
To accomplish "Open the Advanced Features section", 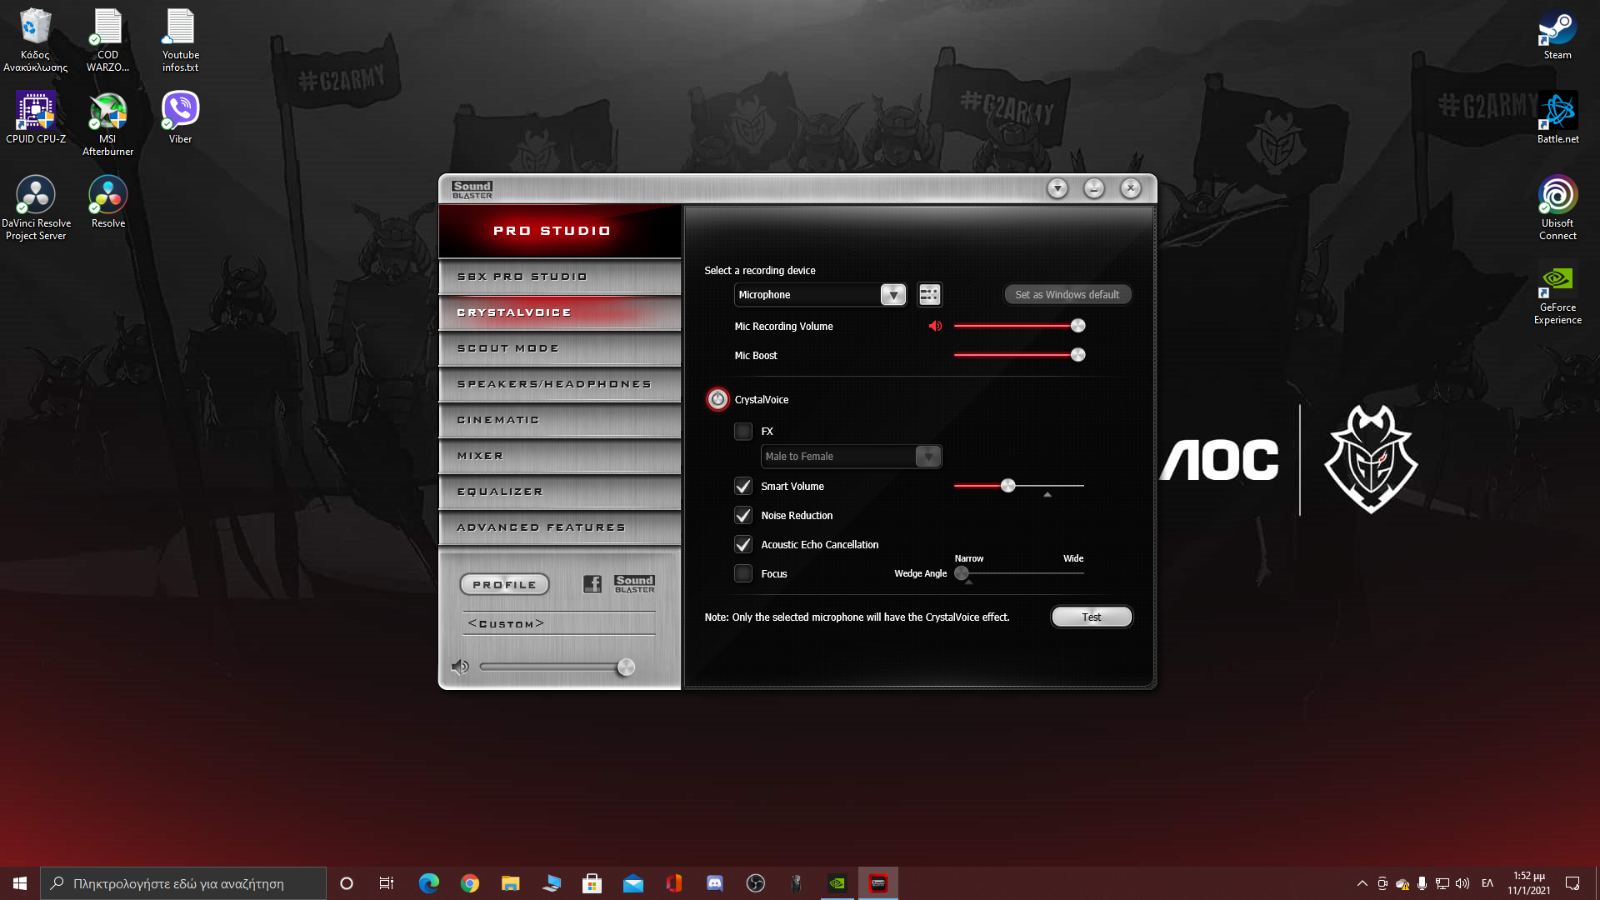I will point(560,528).
